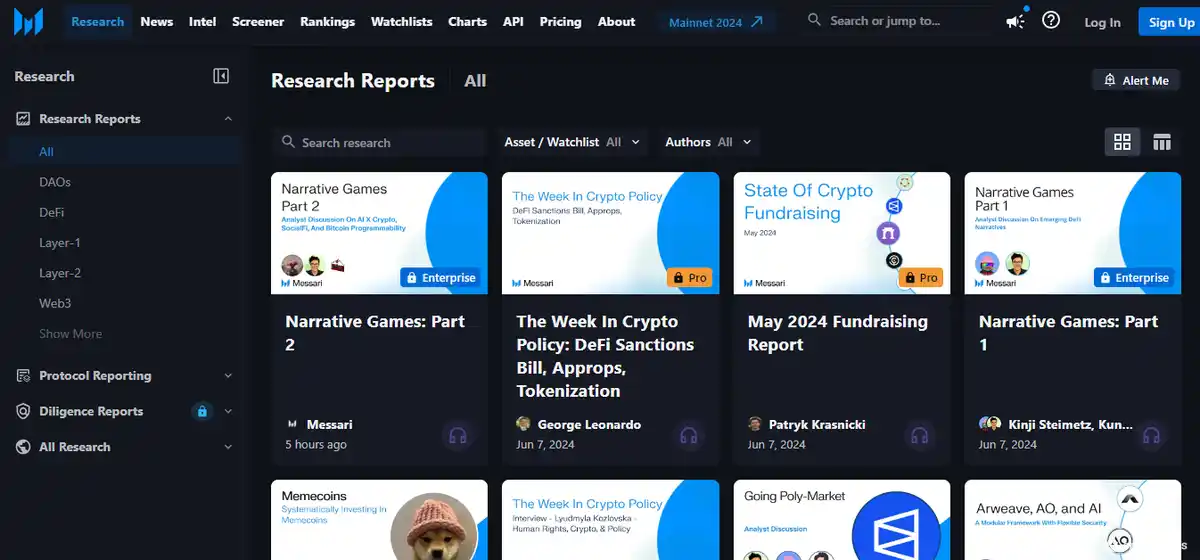Image resolution: width=1200 pixels, height=560 pixels.
Task: Click the Messari logo icon
Action: [x=27, y=21]
